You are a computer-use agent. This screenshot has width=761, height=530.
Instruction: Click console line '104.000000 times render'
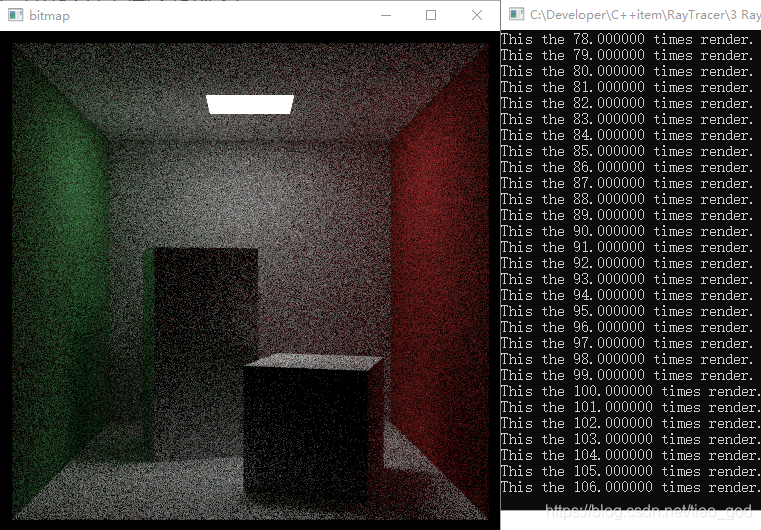pyautogui.click(x=631, y=456)
